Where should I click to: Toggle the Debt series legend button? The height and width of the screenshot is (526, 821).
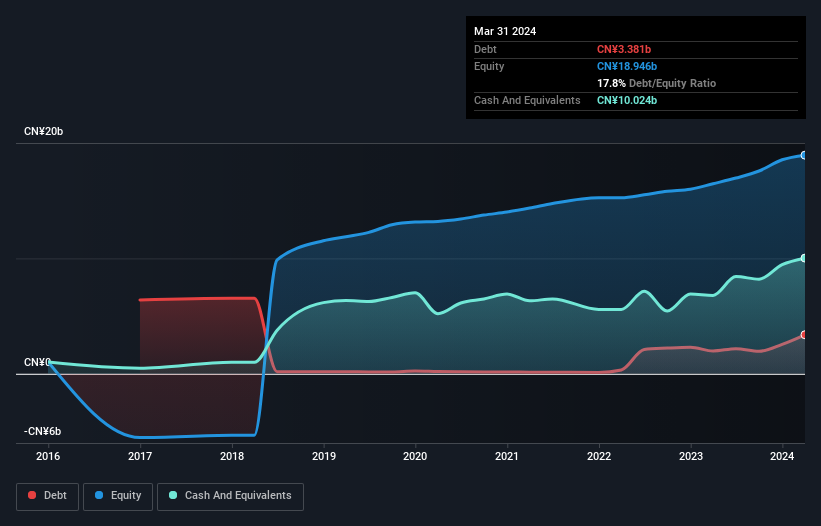pos(48,496)
